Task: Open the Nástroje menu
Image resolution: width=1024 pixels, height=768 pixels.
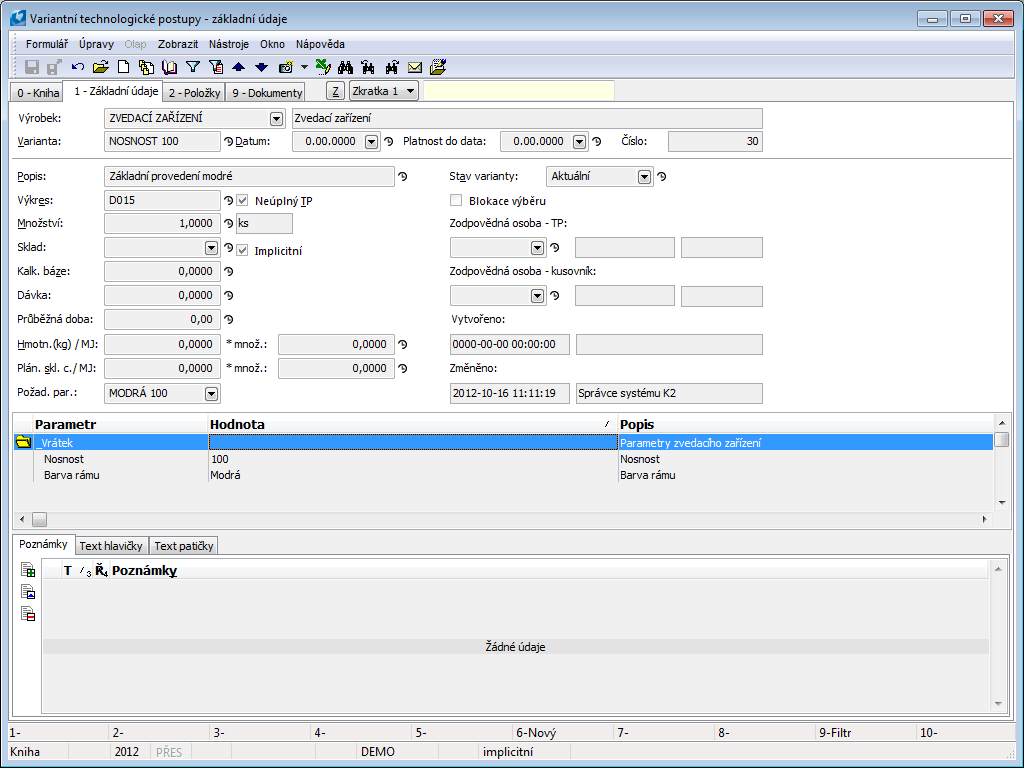Action: [229, 44]
